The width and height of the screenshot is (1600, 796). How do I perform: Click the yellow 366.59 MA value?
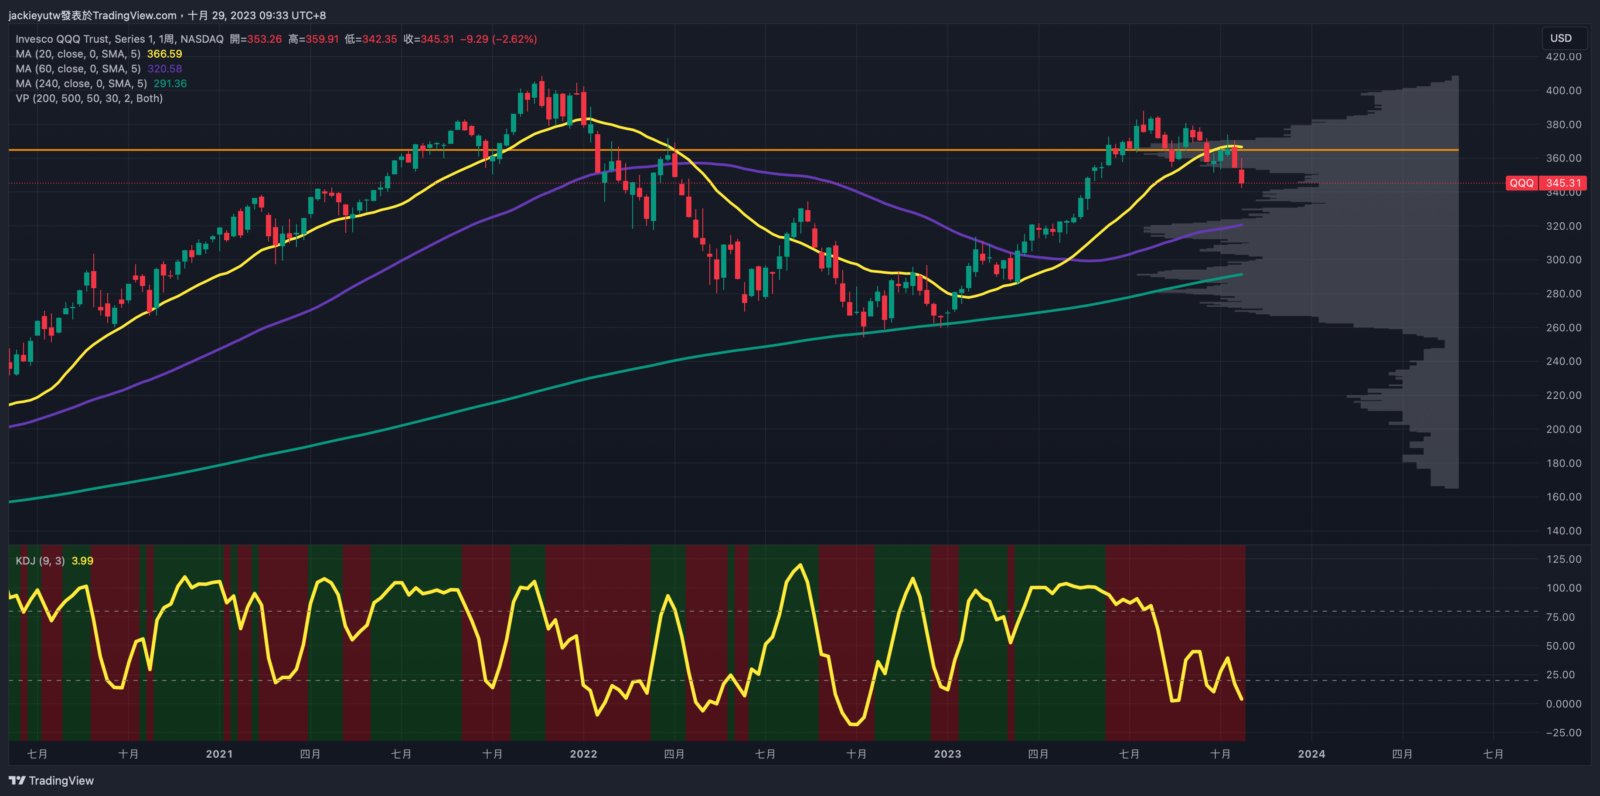tap(165, 54)
